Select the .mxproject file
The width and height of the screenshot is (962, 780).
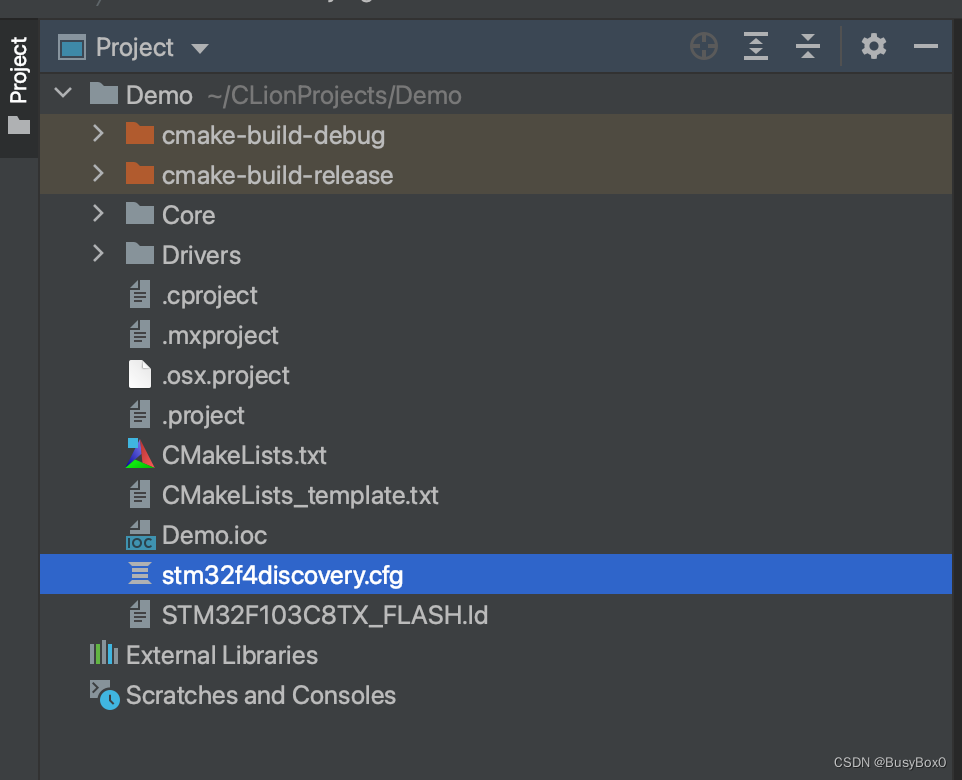496,334
